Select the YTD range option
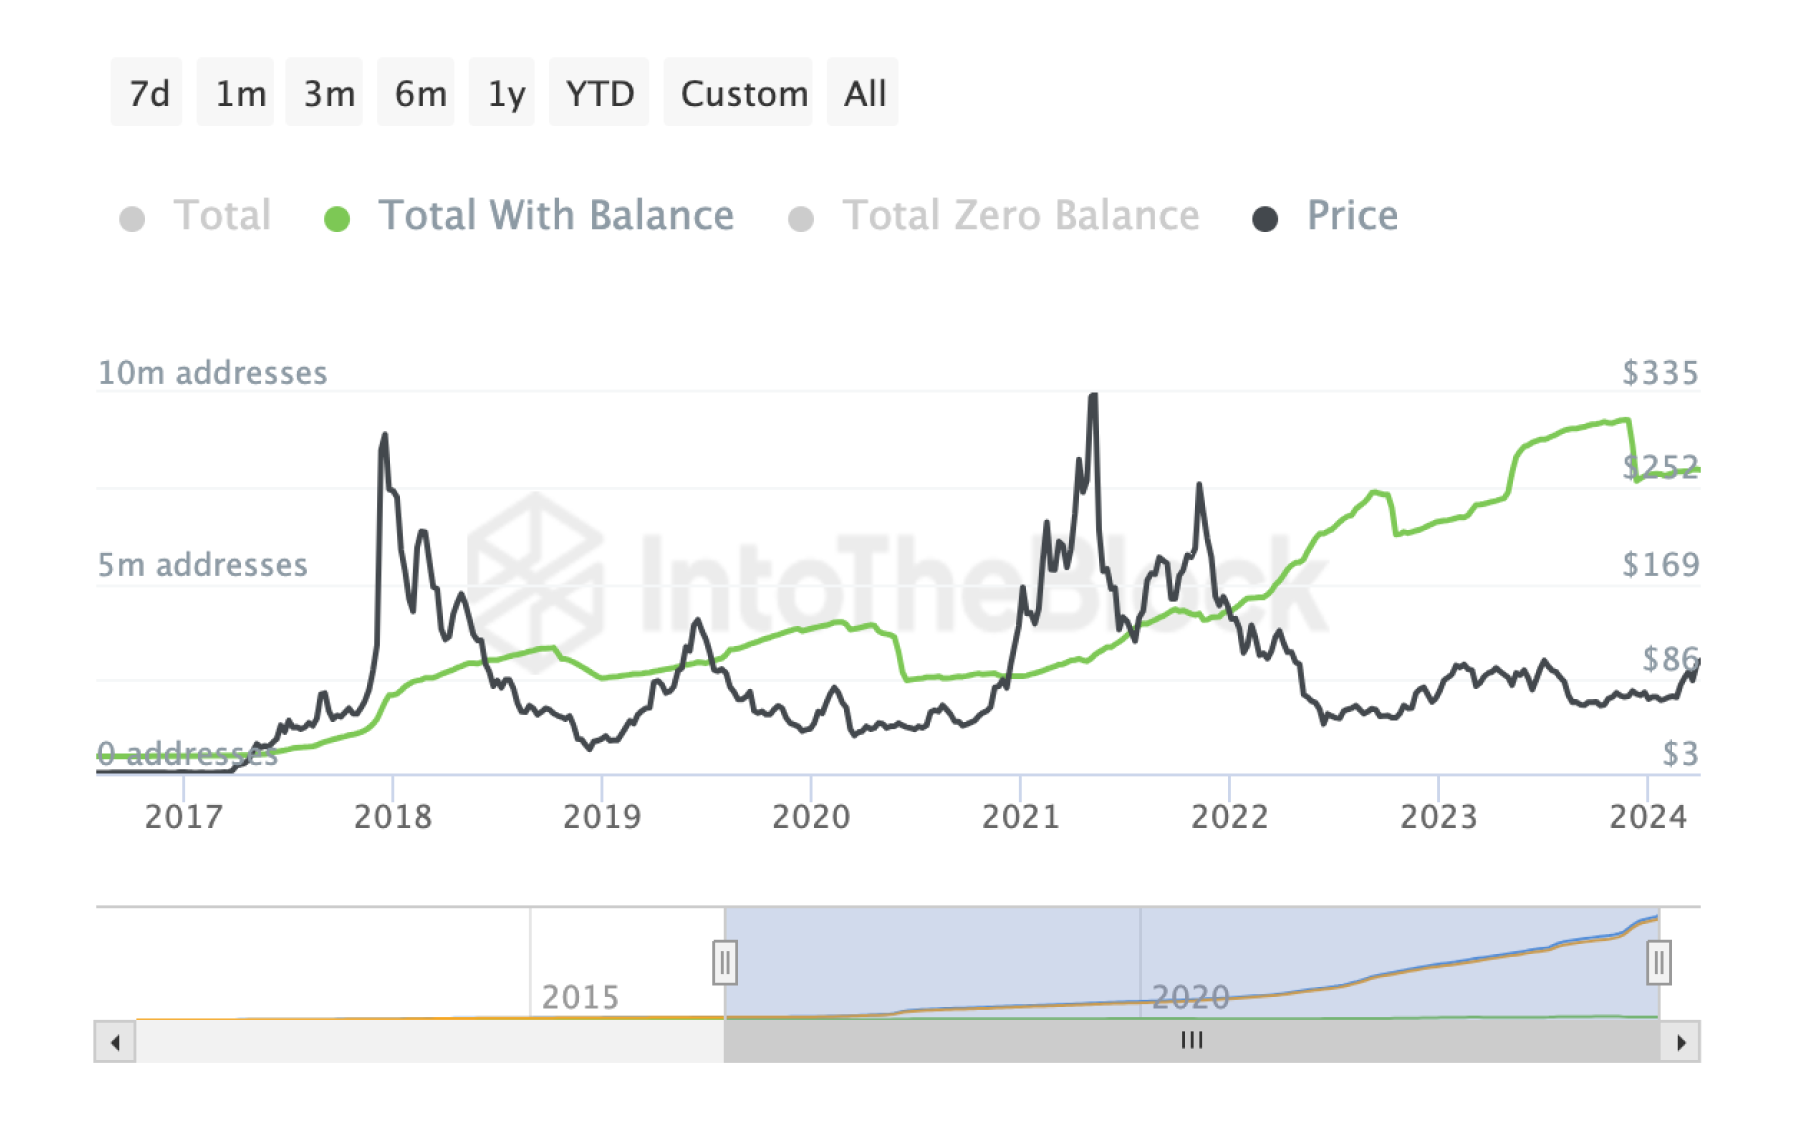 pyautogui.click(x=600, y=93)
